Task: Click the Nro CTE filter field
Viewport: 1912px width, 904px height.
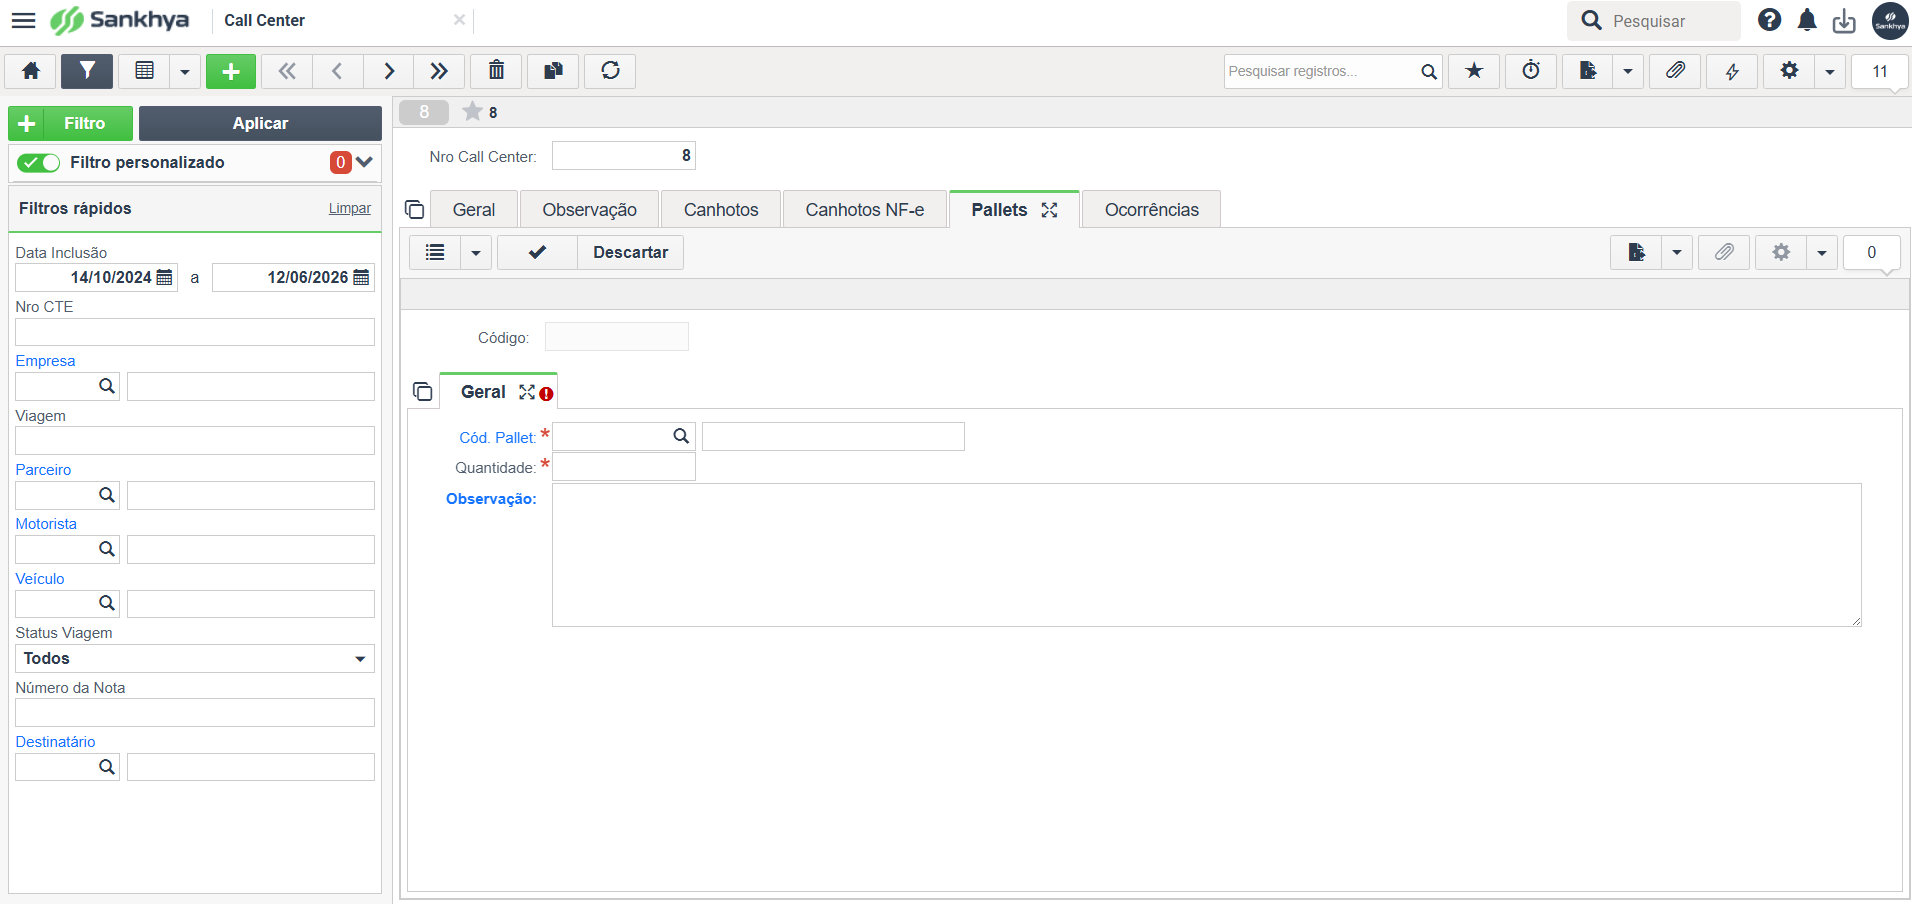Action: 195,332
